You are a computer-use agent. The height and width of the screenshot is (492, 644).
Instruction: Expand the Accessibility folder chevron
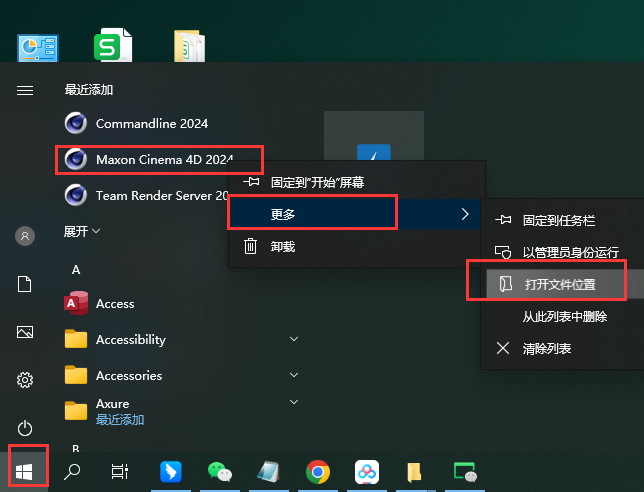click(294, 339)
